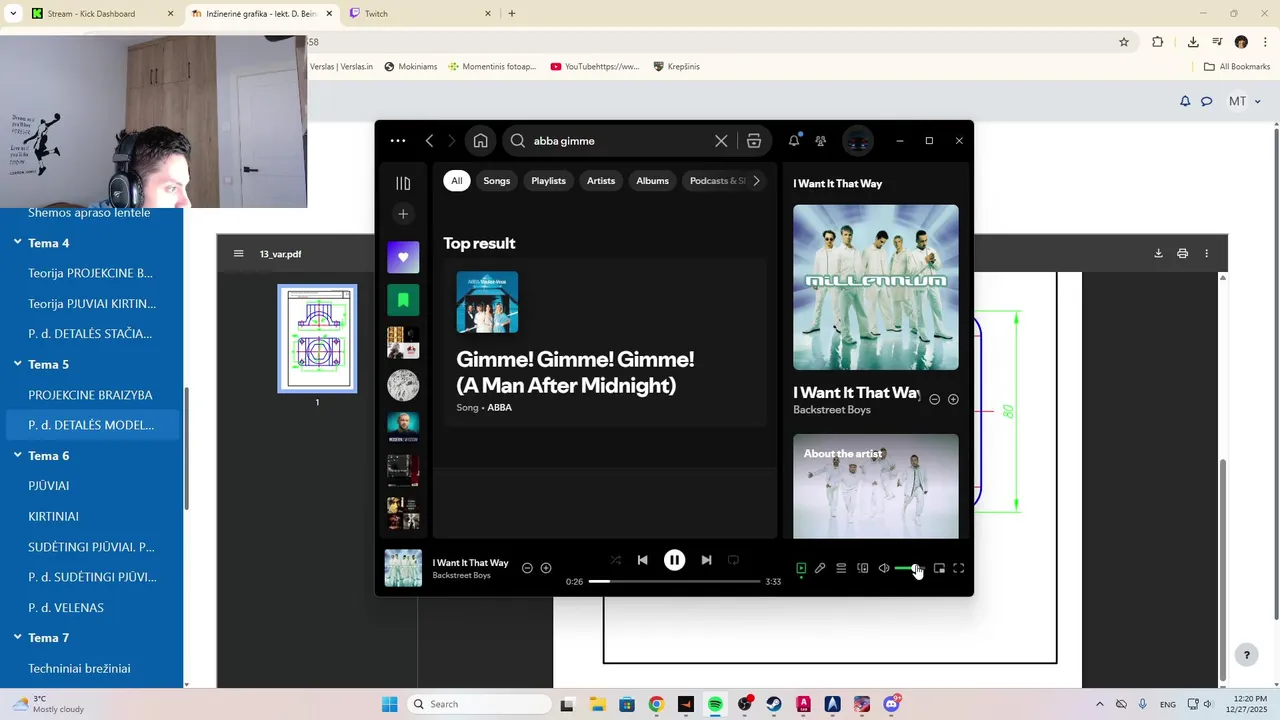This screenshot has width=1280, height=720.
Task: Toggle Now Playing view button
Action: click(801, 568)
